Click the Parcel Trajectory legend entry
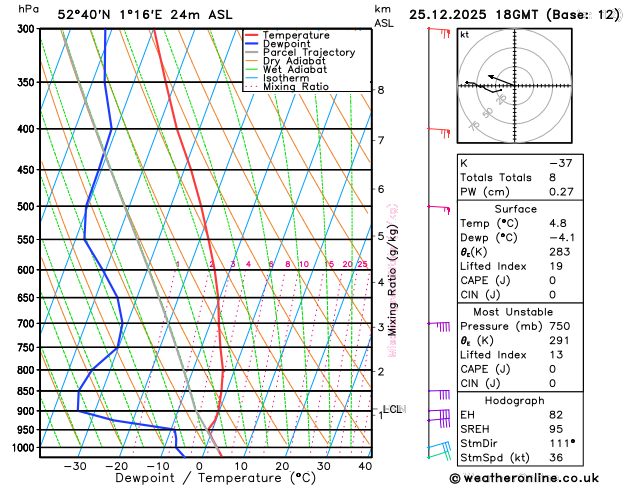This screenshot has width=629, height=486. (309, 53)
